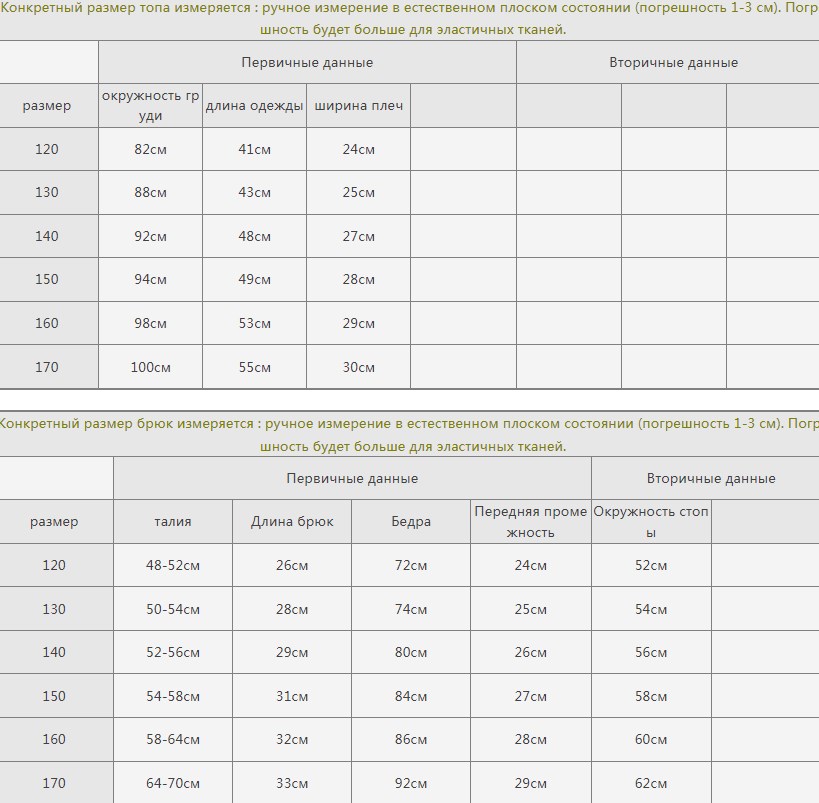Image resolution: width=819 pixels, height=803 pixels.
Task: Click clothing length 49см
Action: [x=254, y=280]
